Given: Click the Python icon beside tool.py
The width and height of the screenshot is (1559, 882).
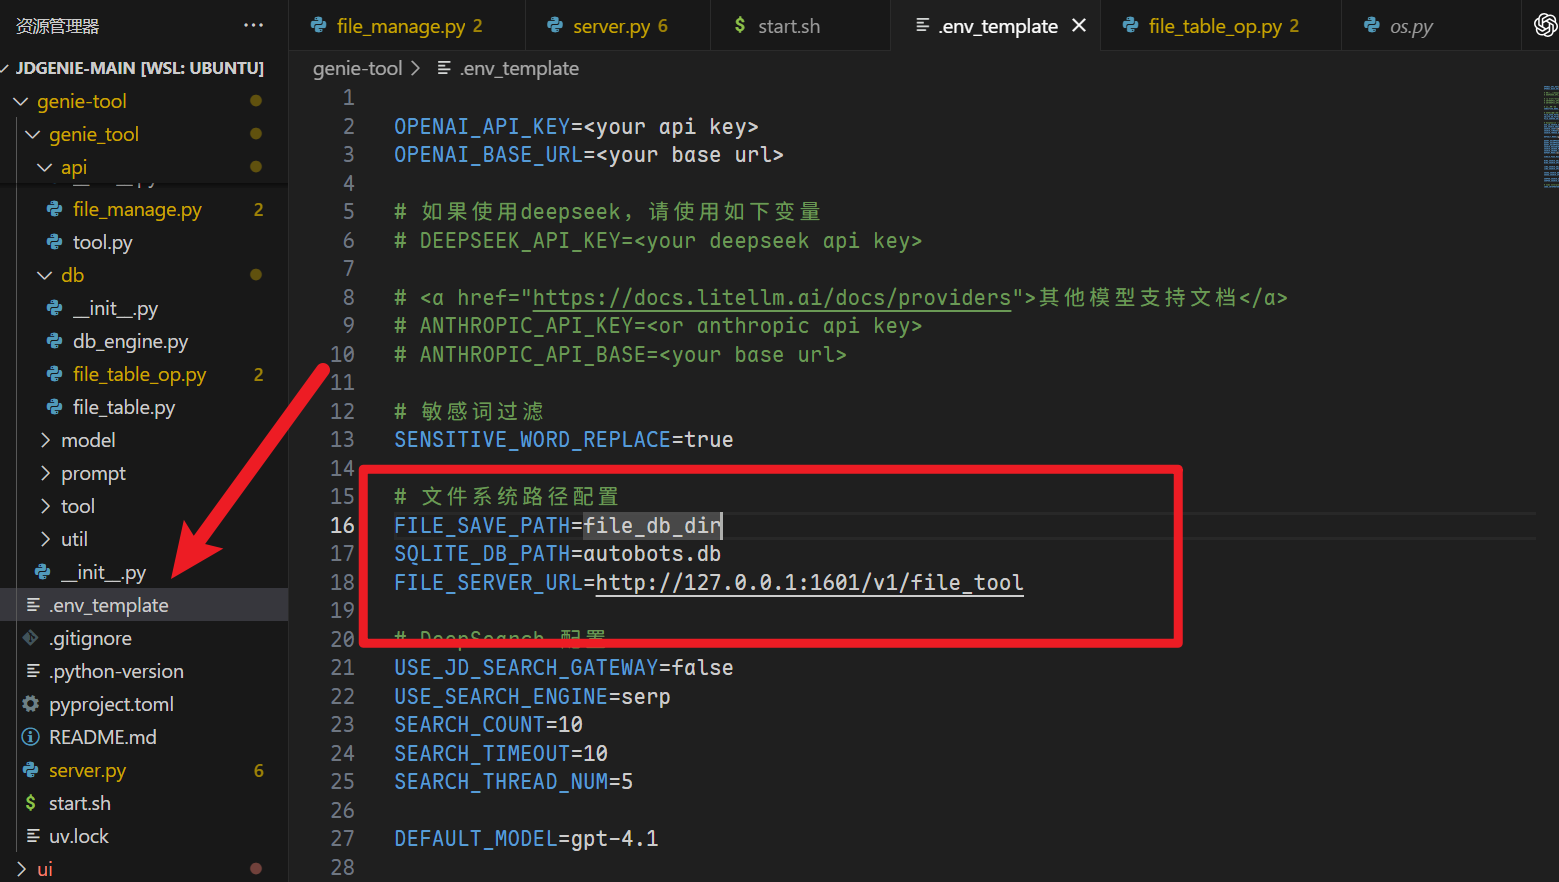Looking at the screenshot, I should point(55,242).
